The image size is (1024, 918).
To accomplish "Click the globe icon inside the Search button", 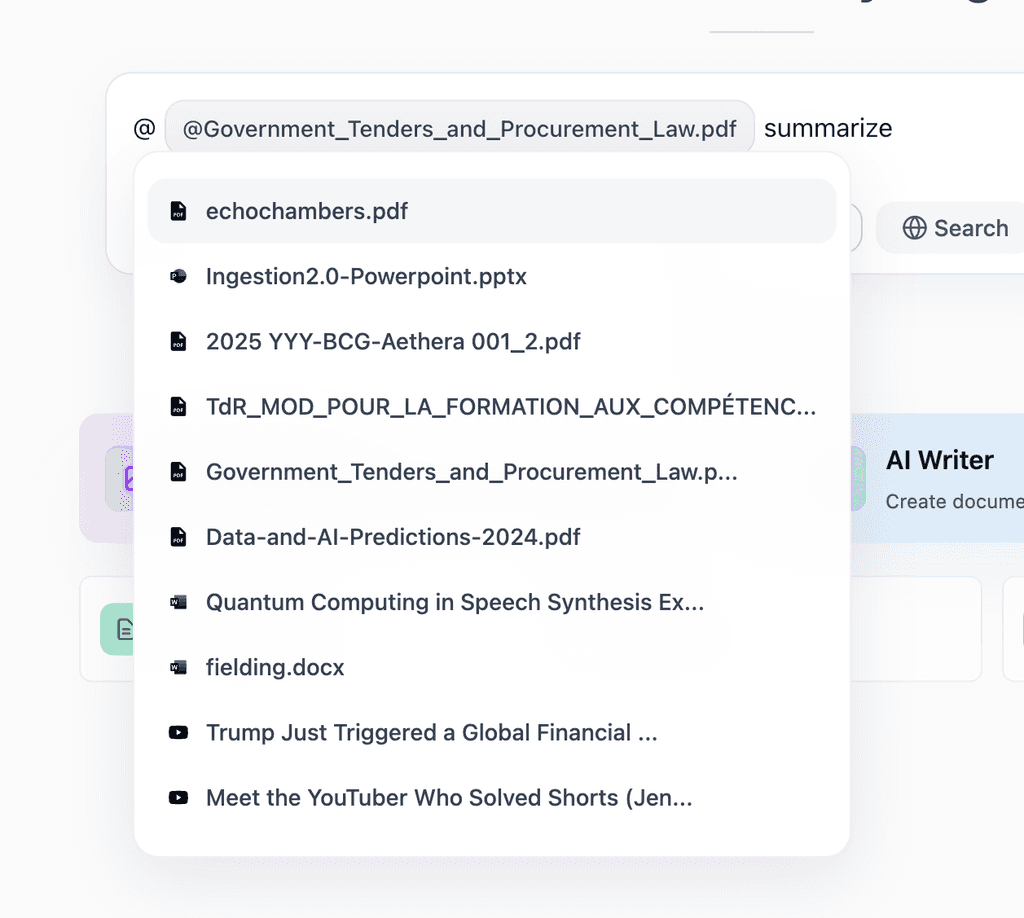I will (x=915, y=228).
